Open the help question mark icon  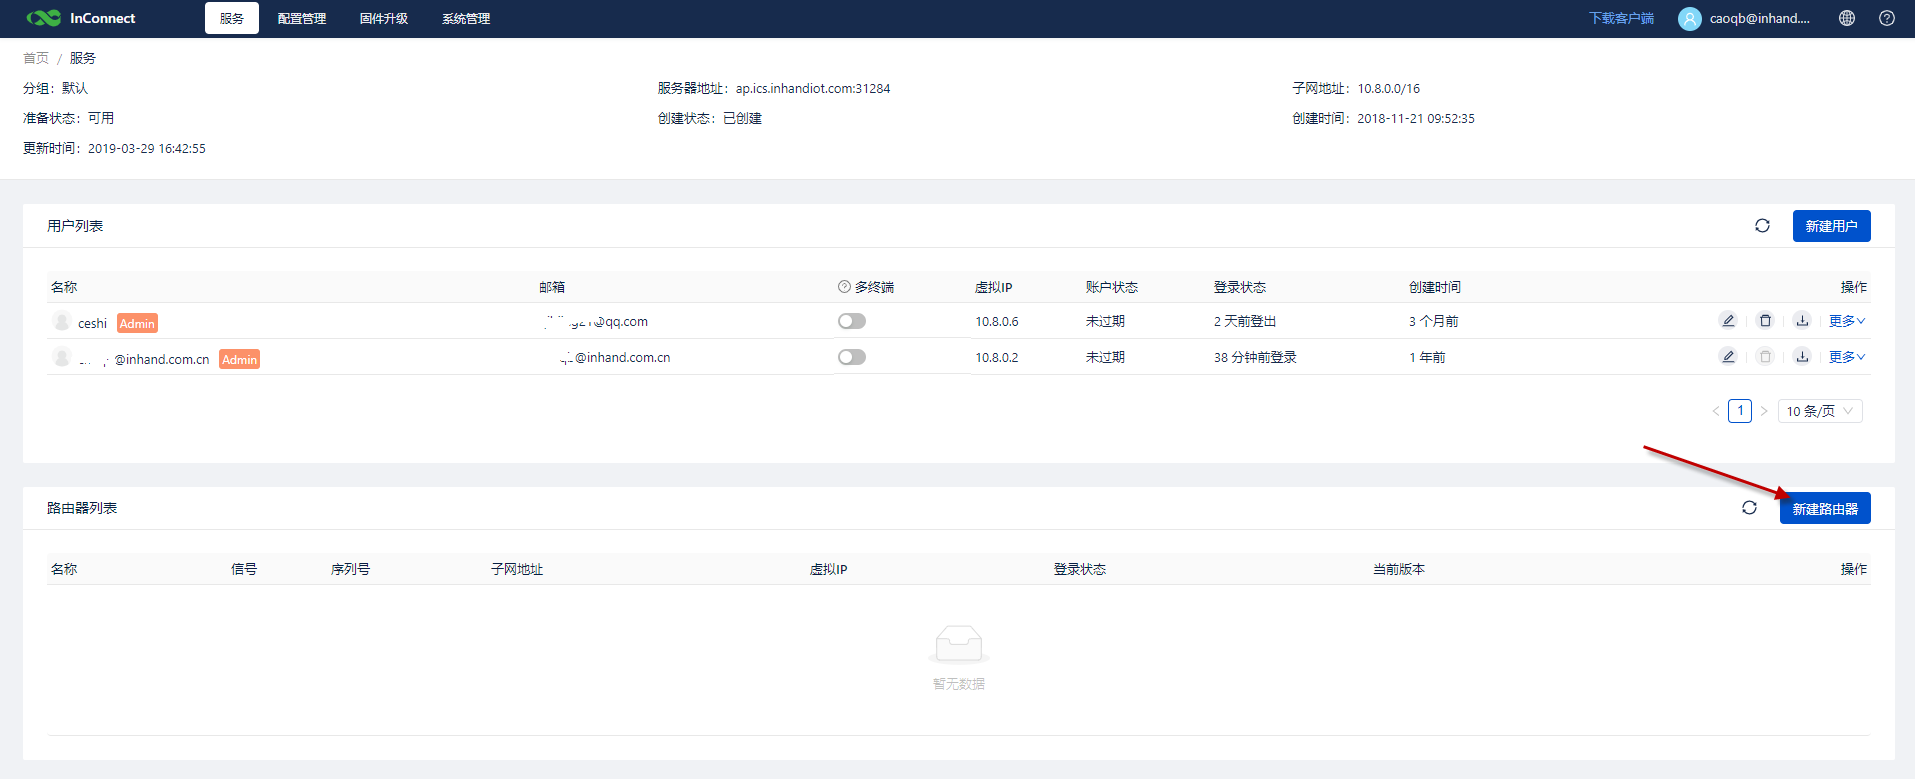click(1887, 18)
